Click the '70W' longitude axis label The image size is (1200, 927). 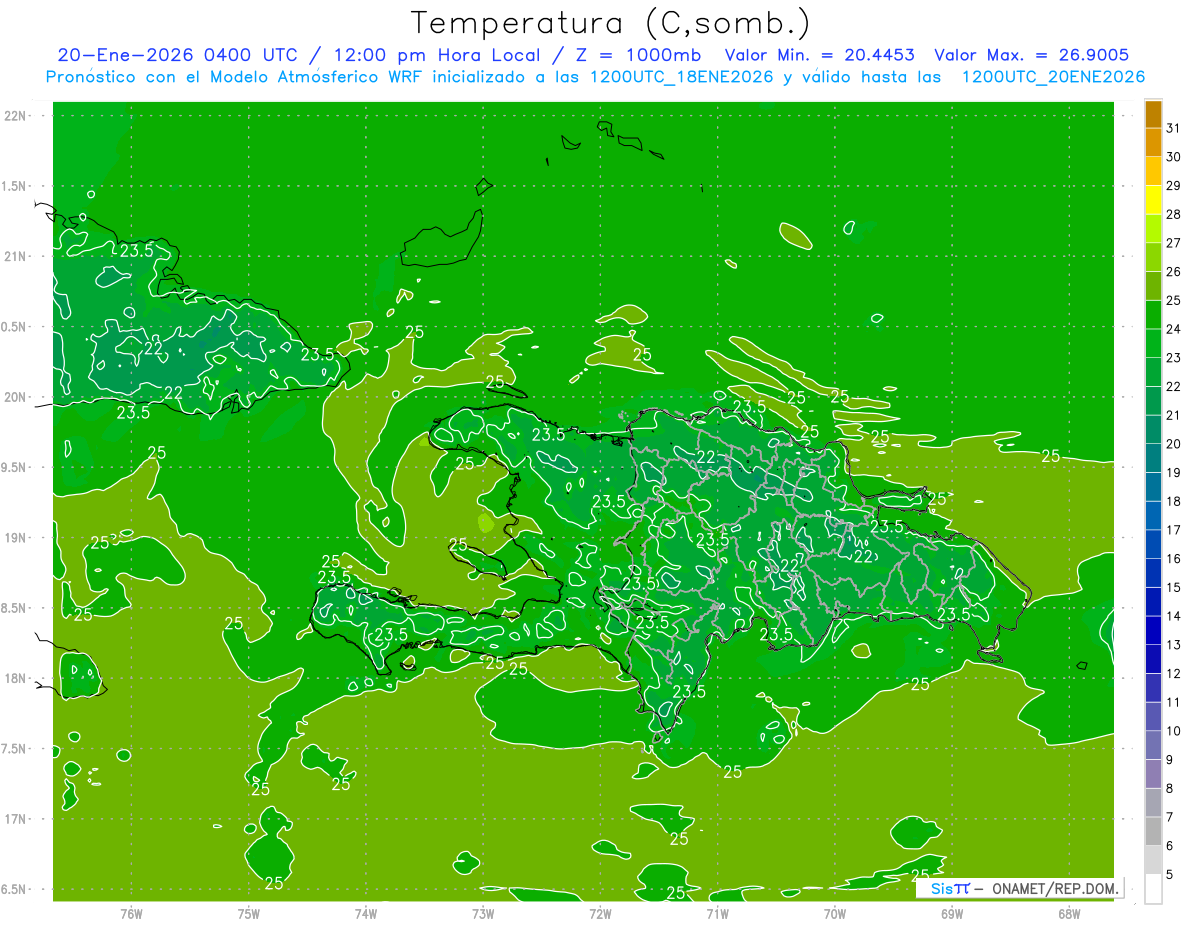[x=835, y=914]
